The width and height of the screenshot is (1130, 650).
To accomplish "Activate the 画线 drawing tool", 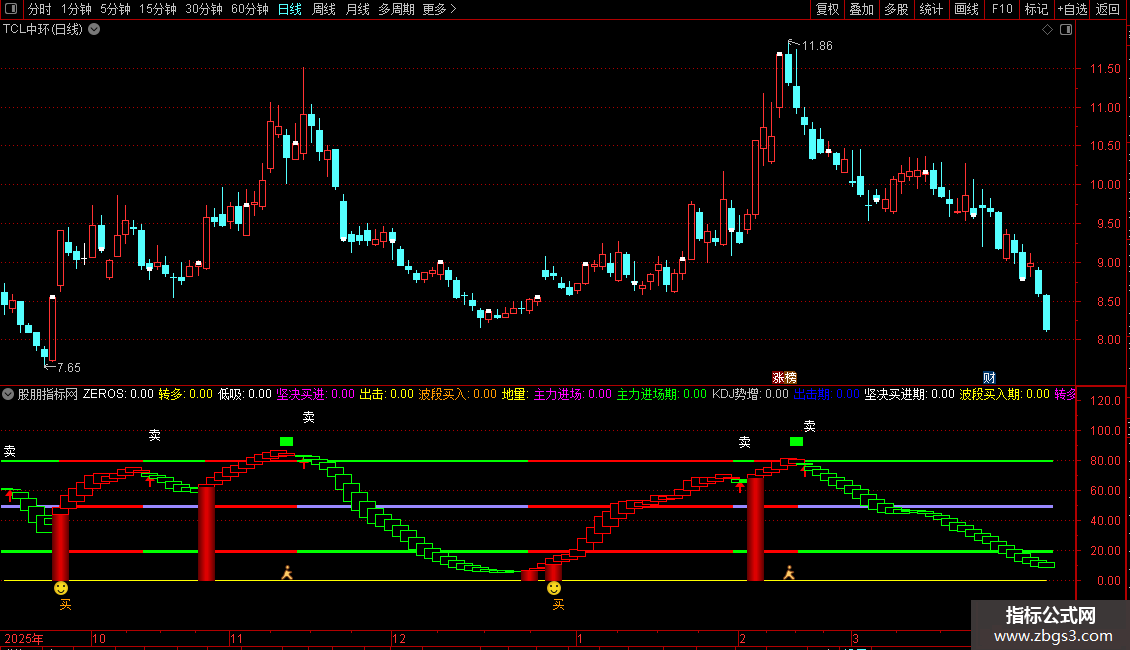I will pyautogui.click(x=966, y=9).
